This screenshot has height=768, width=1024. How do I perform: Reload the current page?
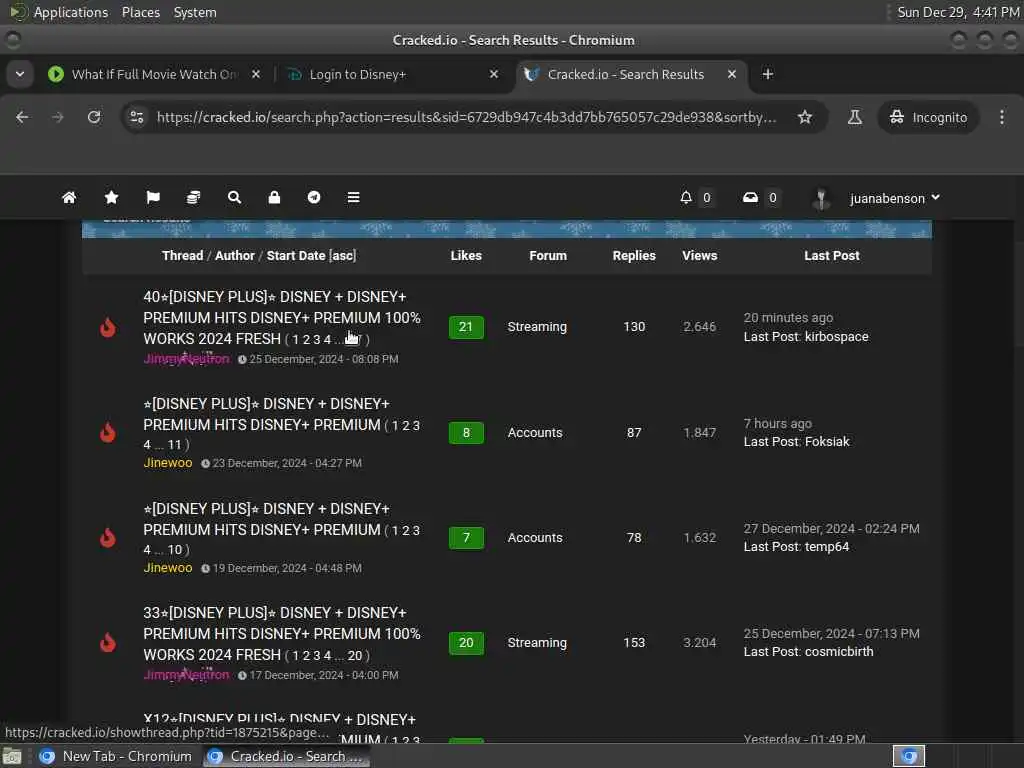click(x=94, y=117)
